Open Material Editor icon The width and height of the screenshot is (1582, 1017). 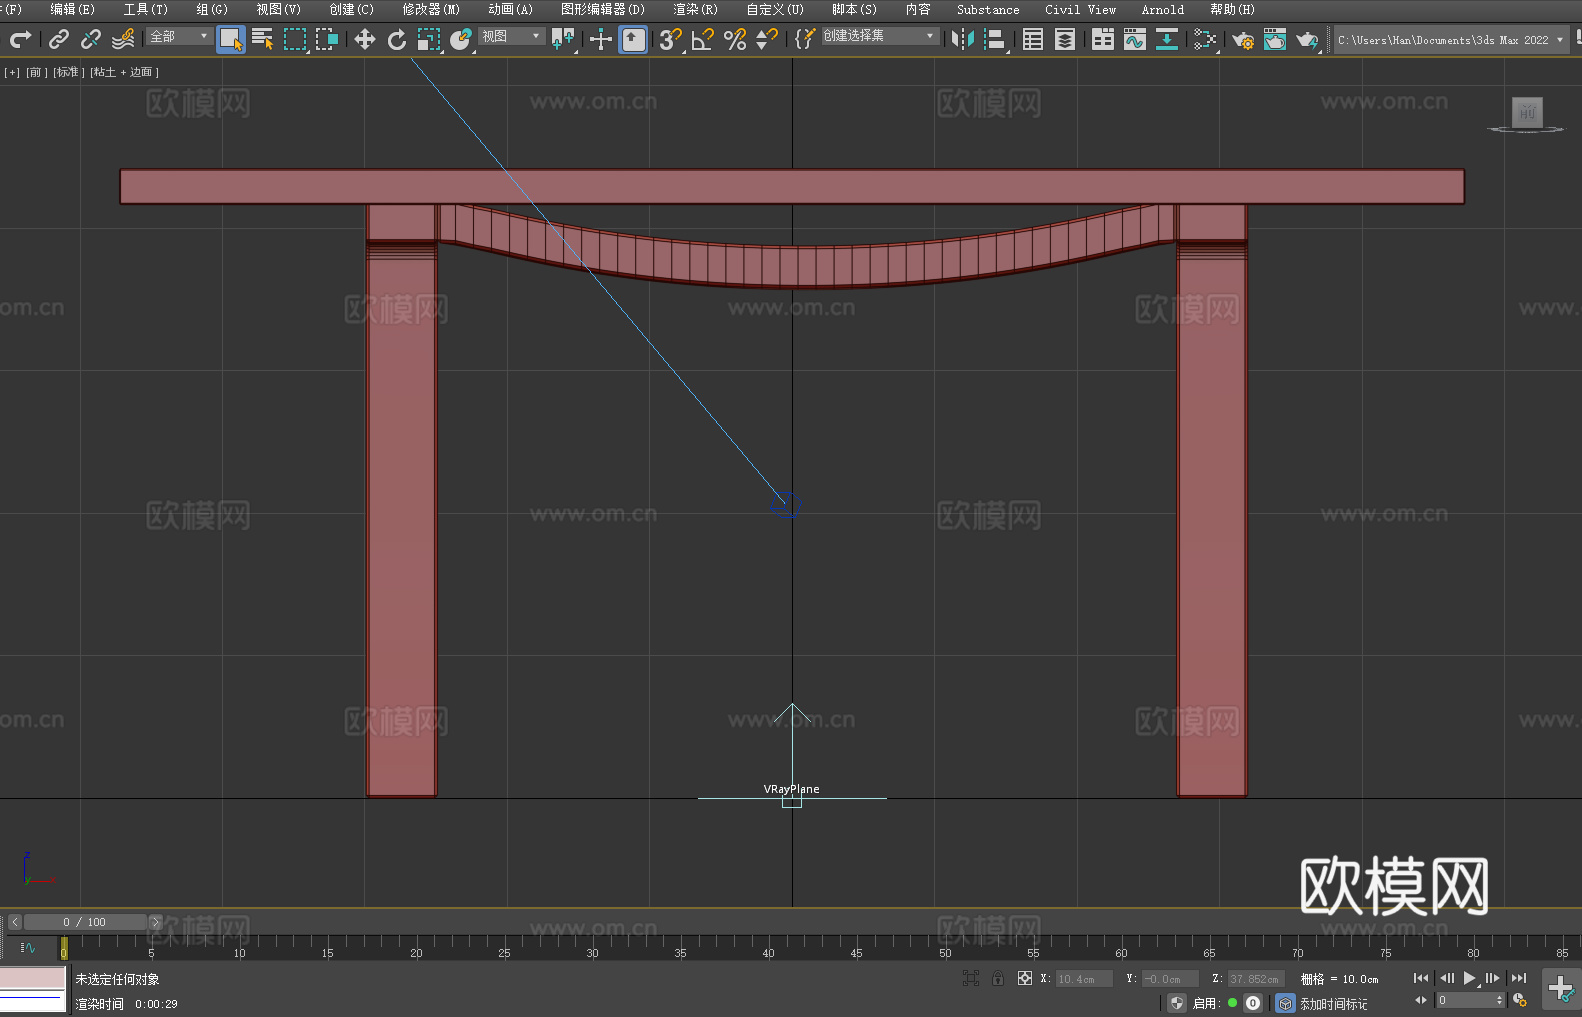tap(1205, 39)
